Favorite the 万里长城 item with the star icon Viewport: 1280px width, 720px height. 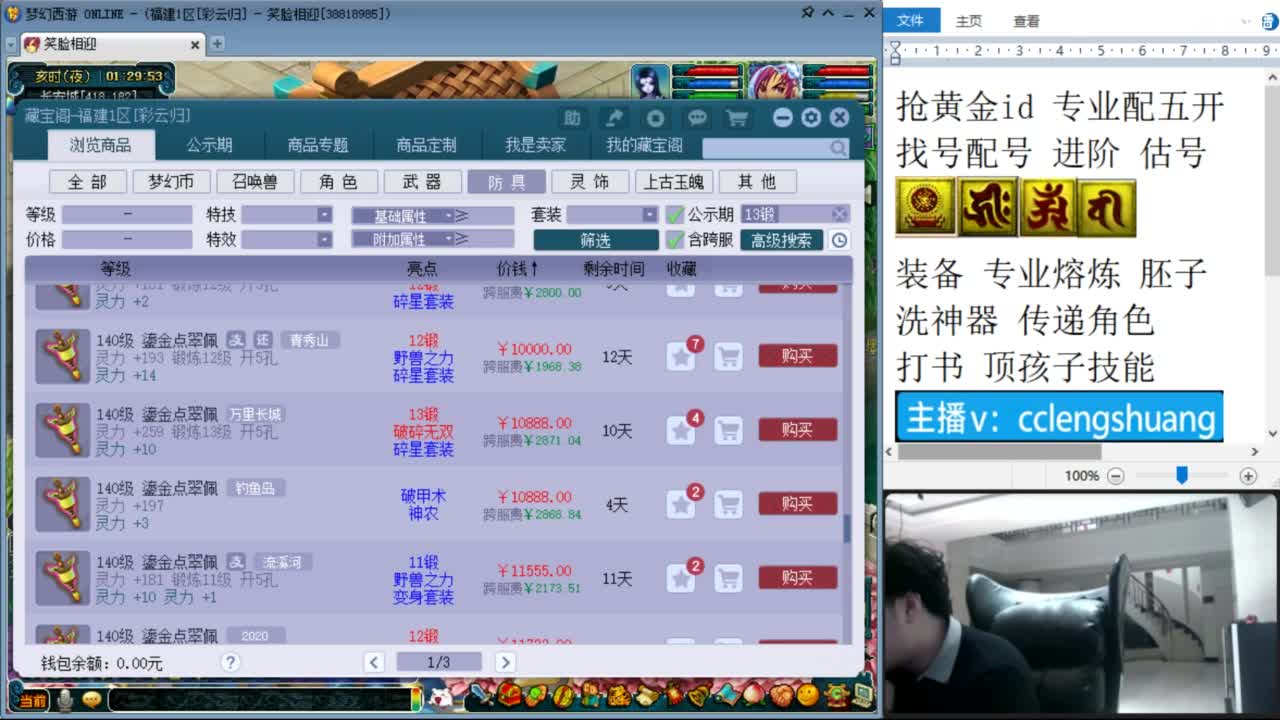coord(681,431)
